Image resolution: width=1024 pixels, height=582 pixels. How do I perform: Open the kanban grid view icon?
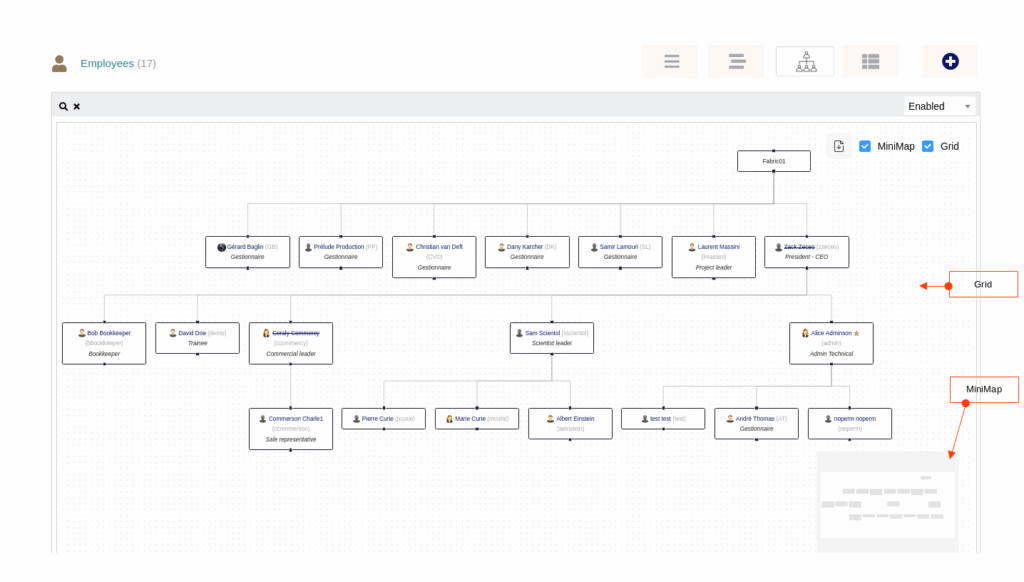[x=870, y=61]
